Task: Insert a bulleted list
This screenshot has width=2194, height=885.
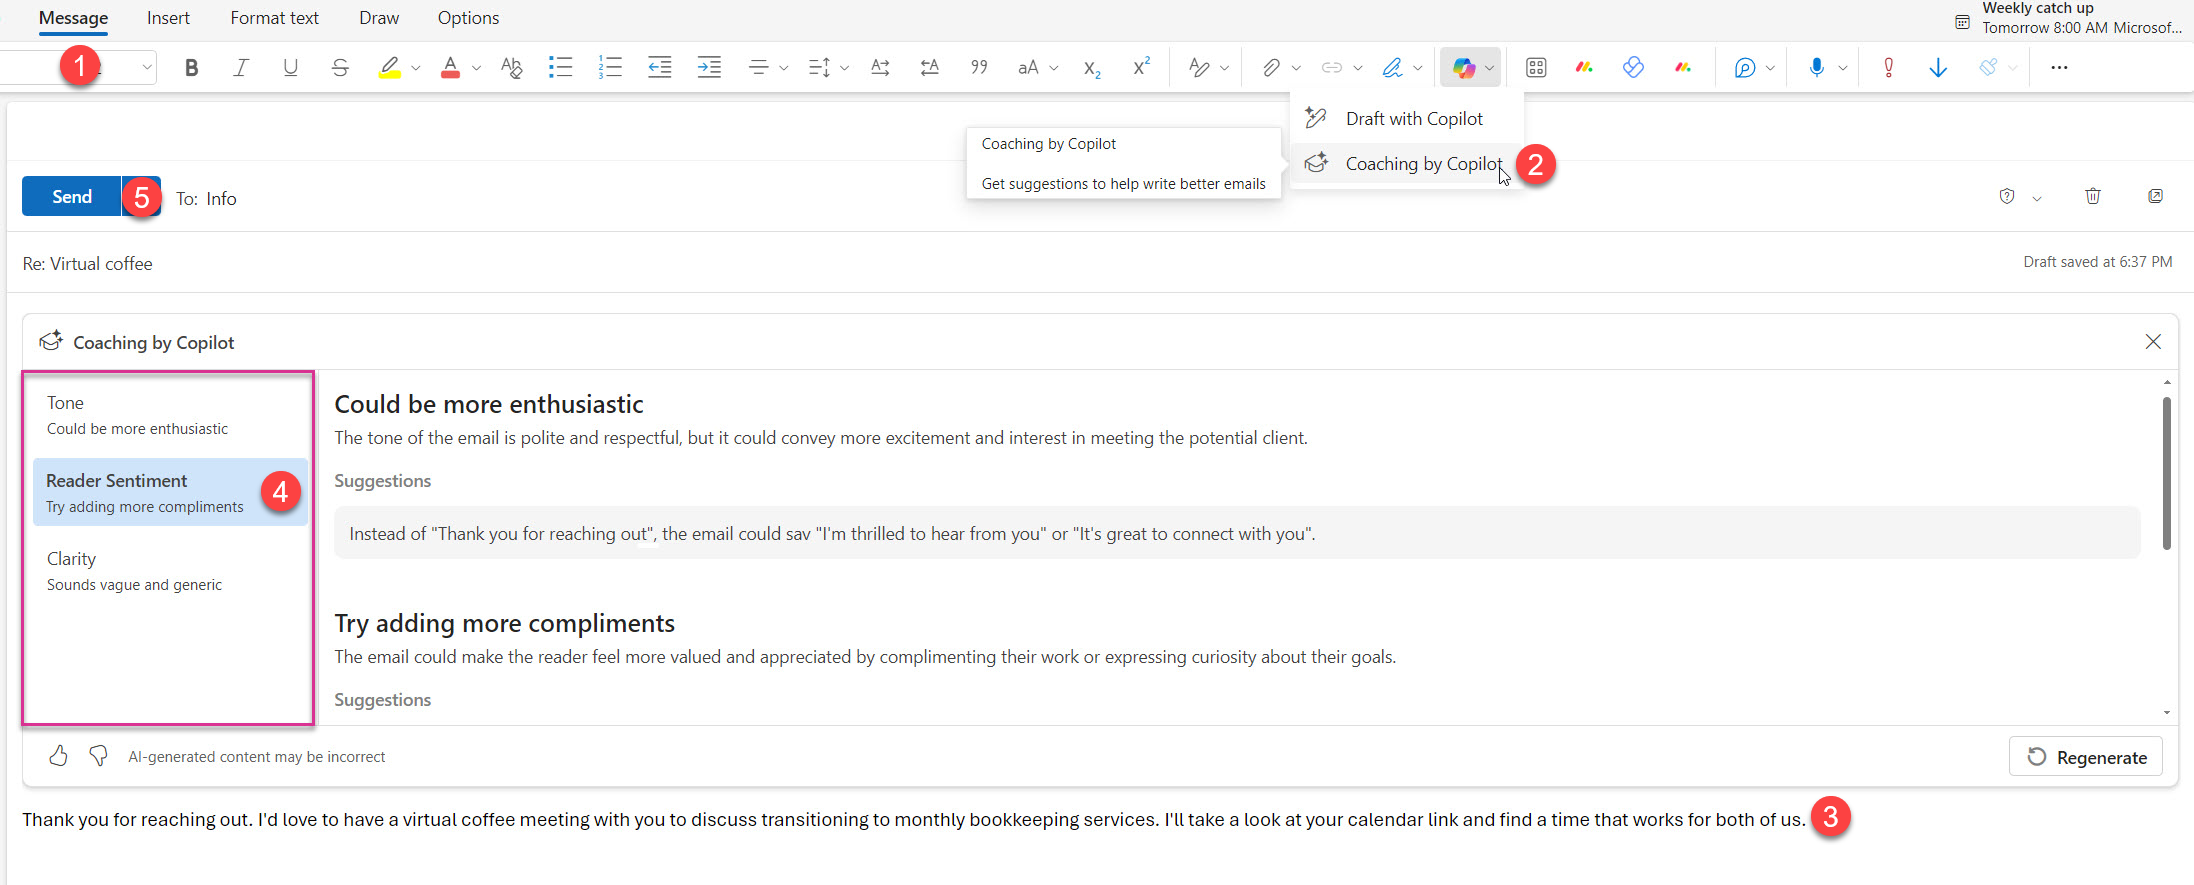Action: click(x=560, y=68)
